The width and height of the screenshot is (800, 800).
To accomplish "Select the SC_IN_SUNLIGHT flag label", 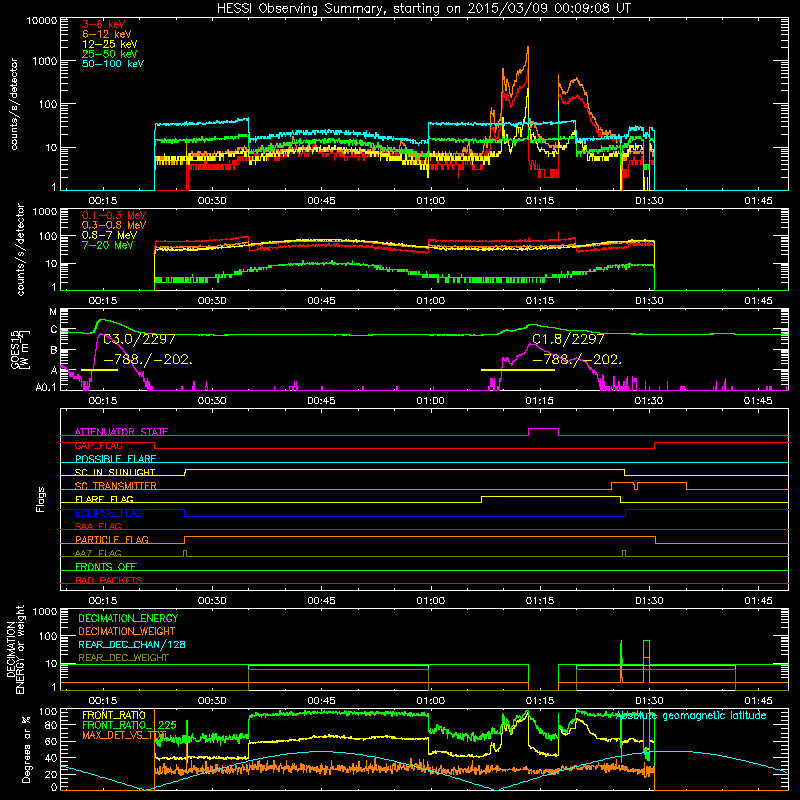I will pos(115,472).
